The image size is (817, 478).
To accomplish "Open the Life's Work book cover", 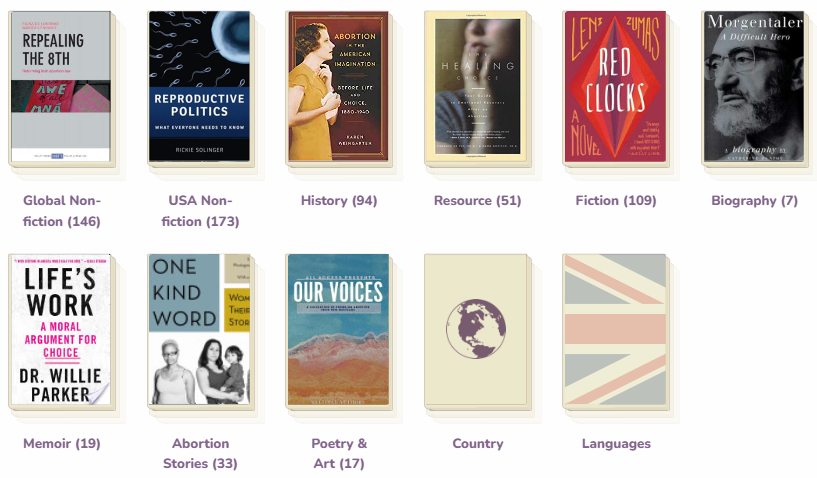I will 60,330.
